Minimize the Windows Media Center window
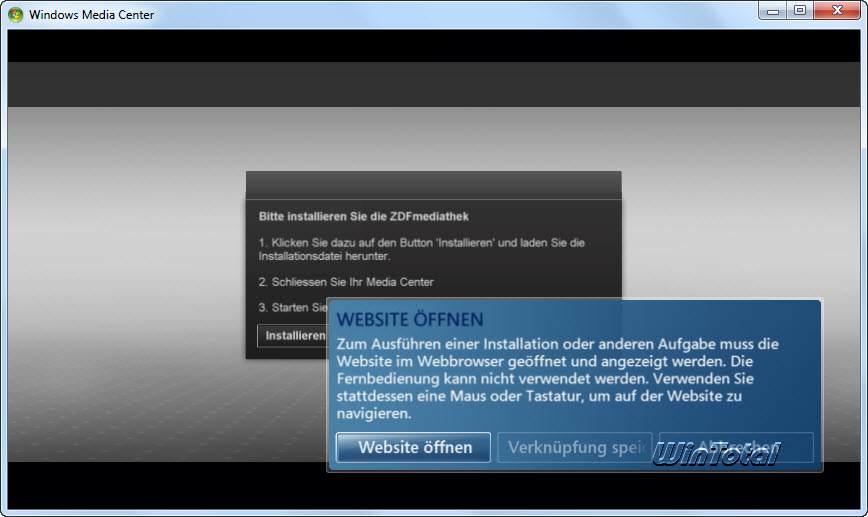This screenshot has height=517, width=868. (773, 11)
